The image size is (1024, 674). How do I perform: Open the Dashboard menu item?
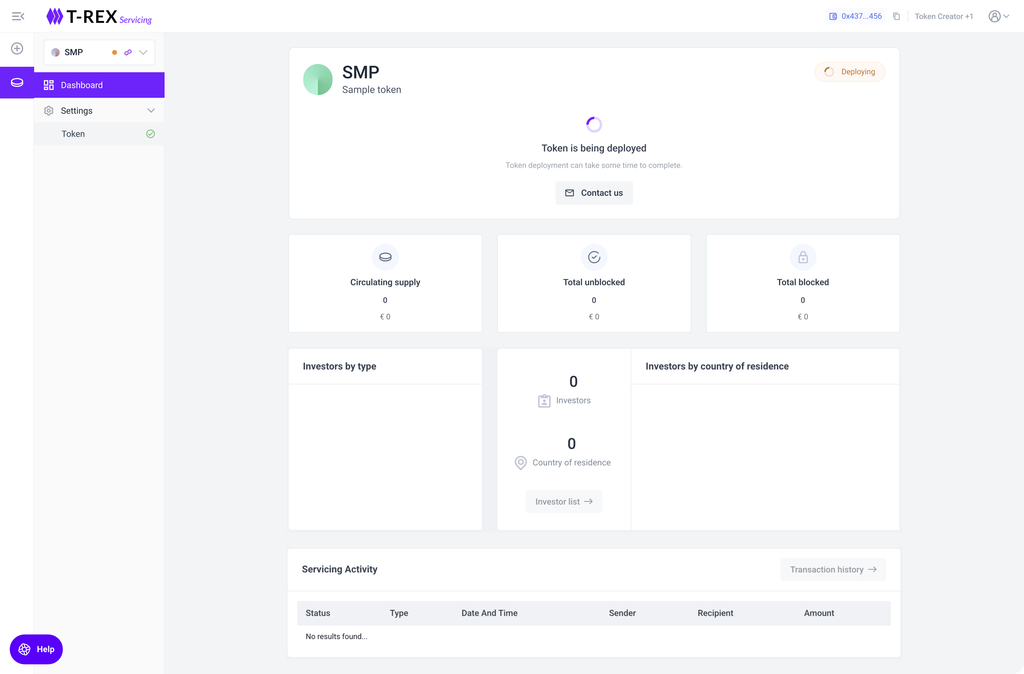click(99, 85)
